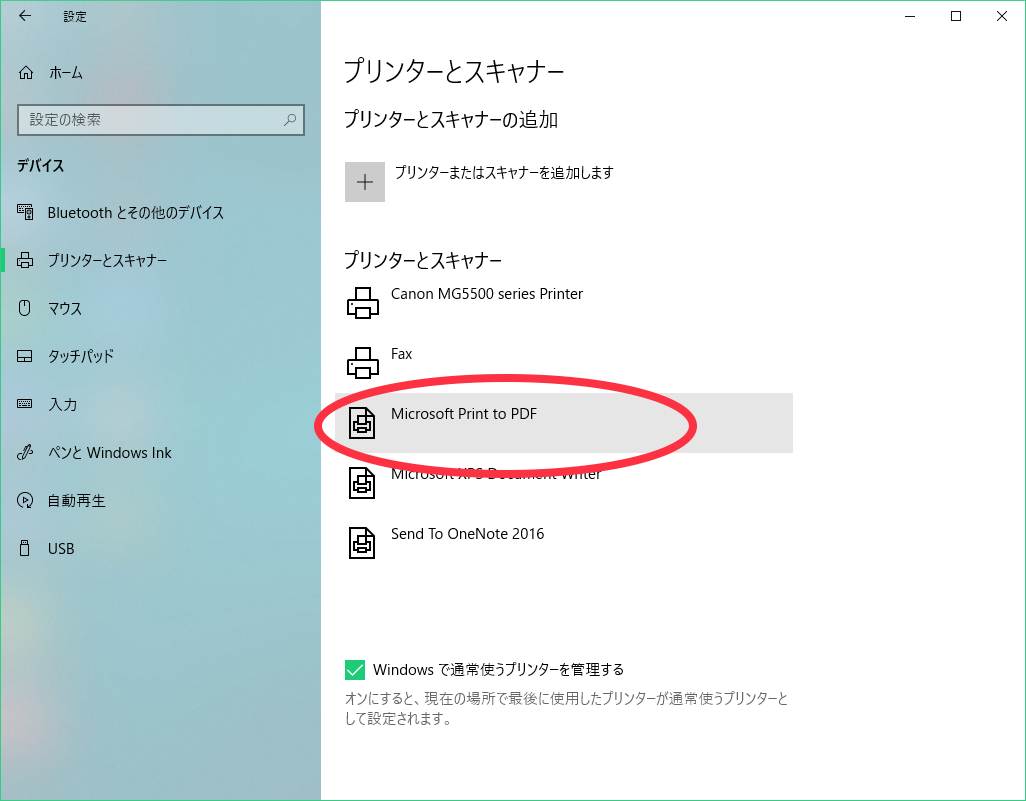Click the printer icon in sidebar
The width and height of the screenshot is (1026, 801).
(x=25, y=260)
